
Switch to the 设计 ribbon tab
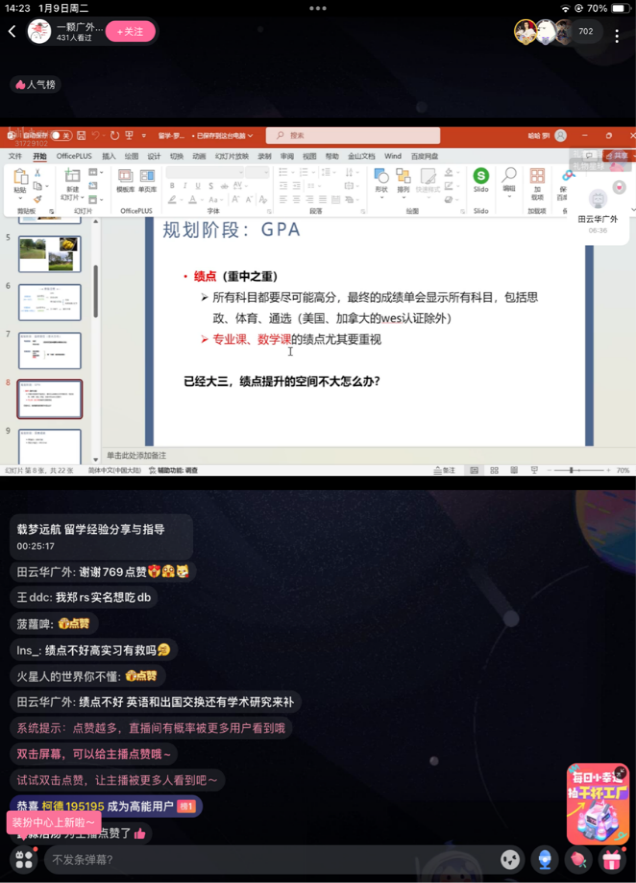pyautogui.click(x=154, y=156)
